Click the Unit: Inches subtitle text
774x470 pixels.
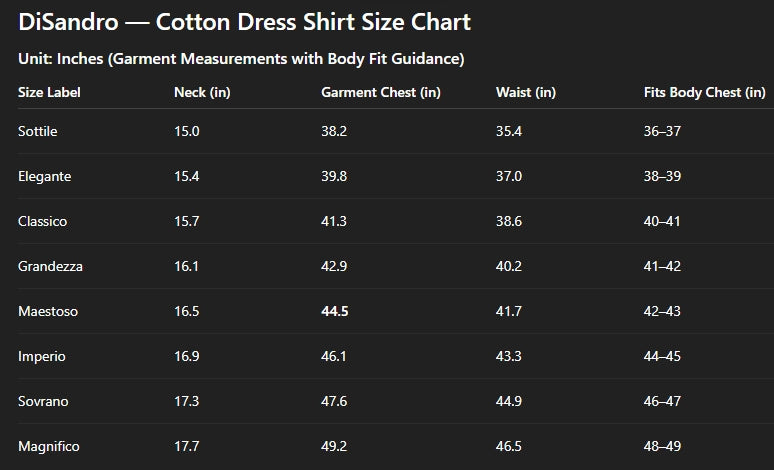(241, 59)
